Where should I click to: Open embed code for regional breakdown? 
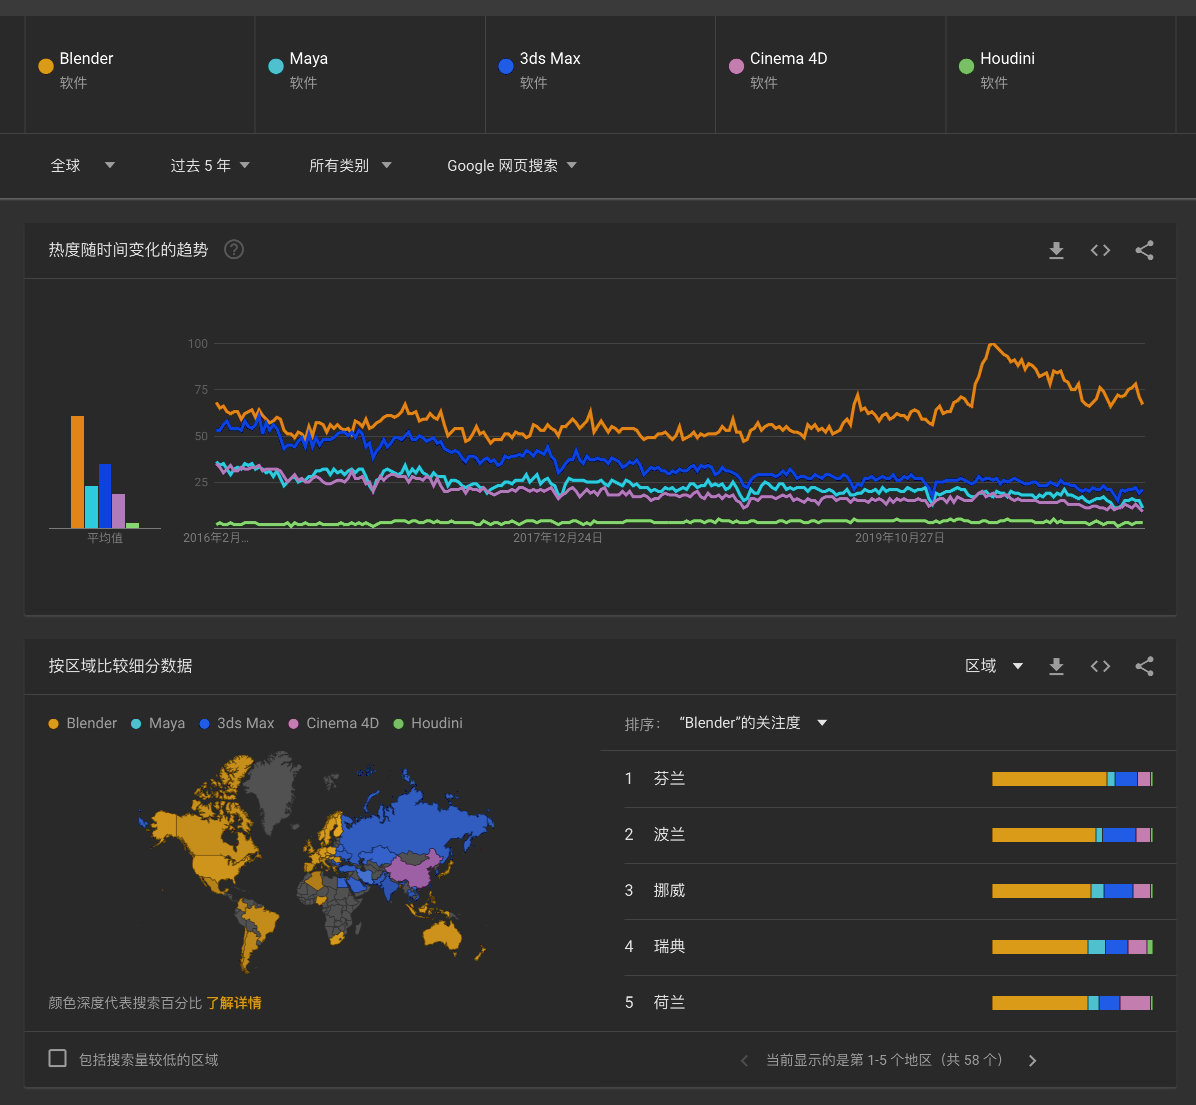point(1100,666)
